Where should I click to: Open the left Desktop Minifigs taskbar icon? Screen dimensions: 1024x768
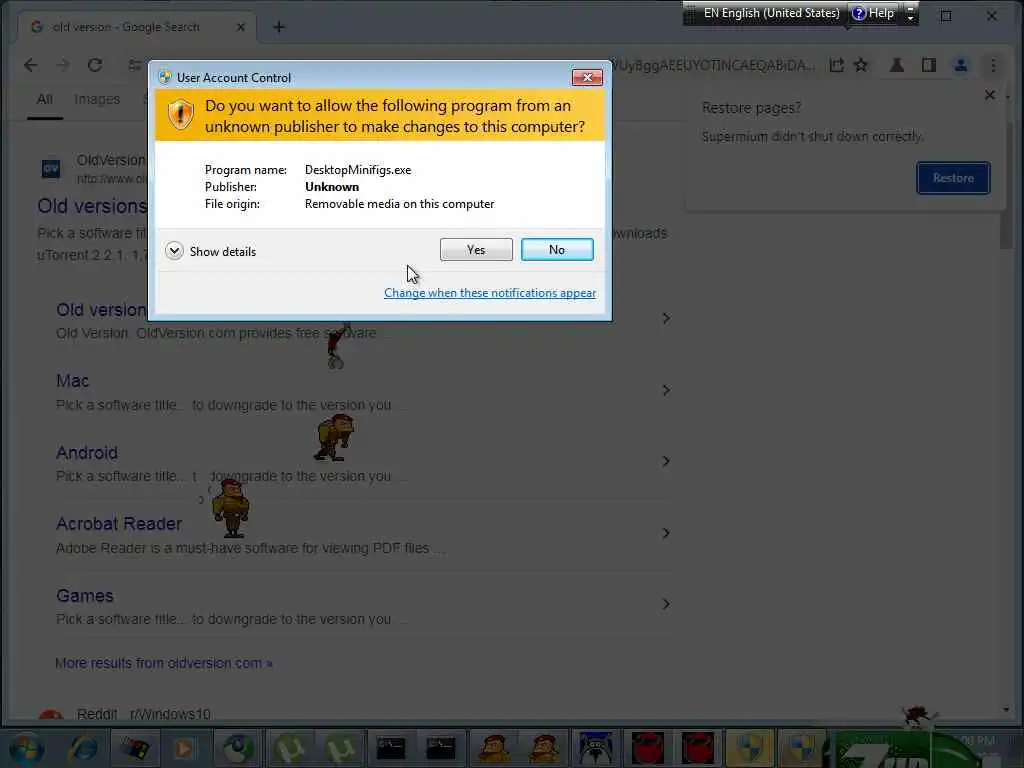(494, 748)
